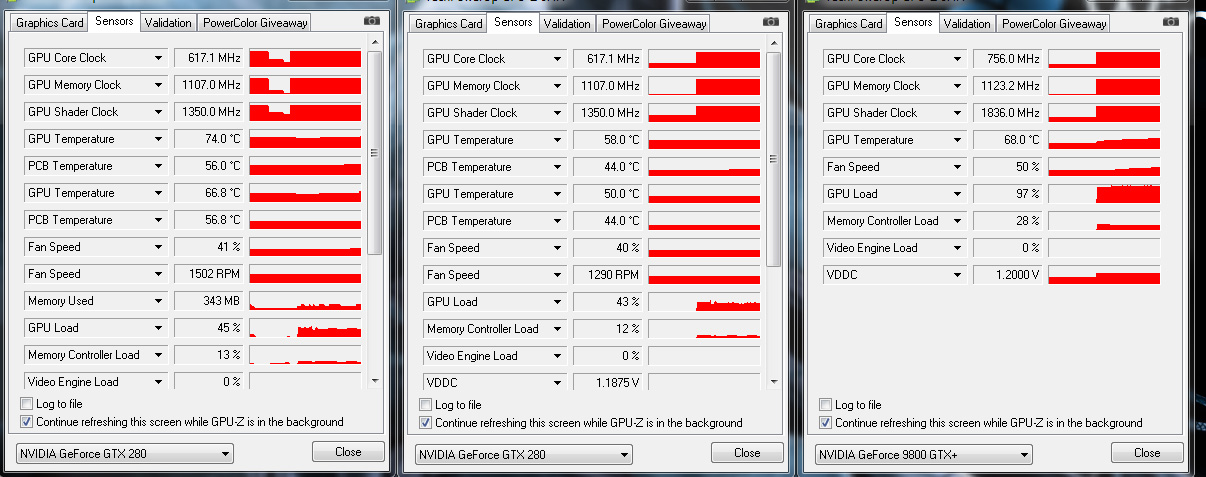Click 756.0 MHz core clock value
The height and width of the screenshot is (477, 1206).
click(1009, 59)
